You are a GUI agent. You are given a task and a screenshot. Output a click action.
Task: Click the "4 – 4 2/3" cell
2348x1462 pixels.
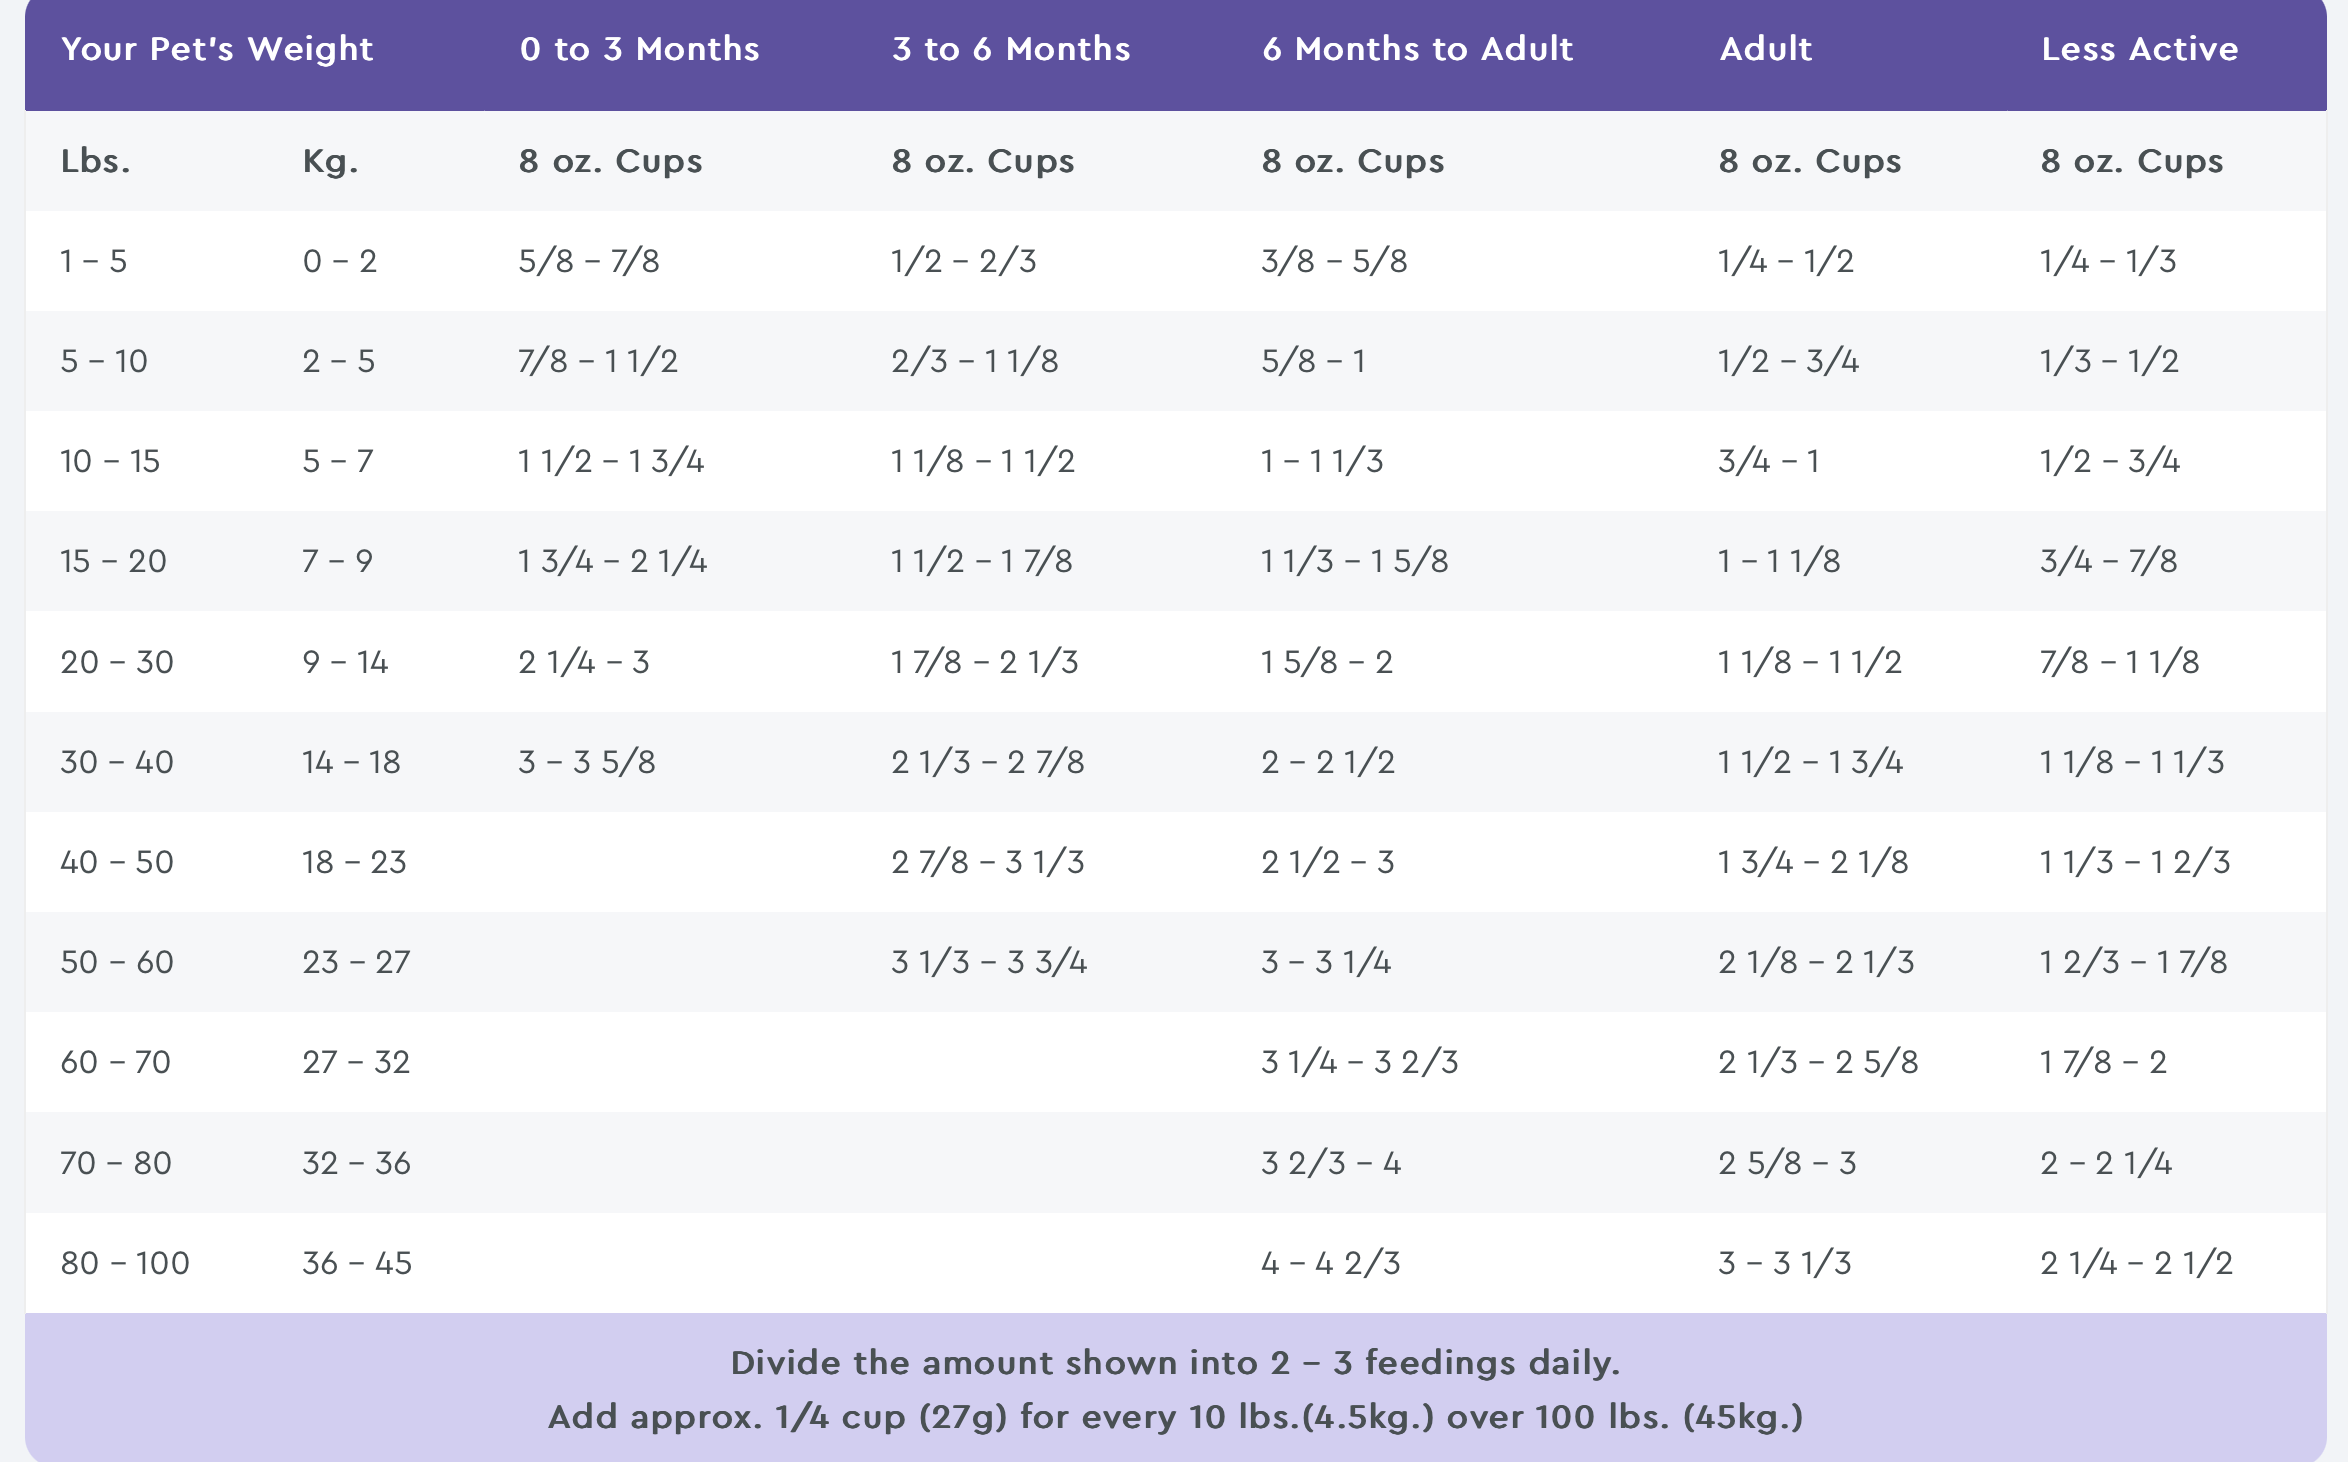[1330, 1263]
